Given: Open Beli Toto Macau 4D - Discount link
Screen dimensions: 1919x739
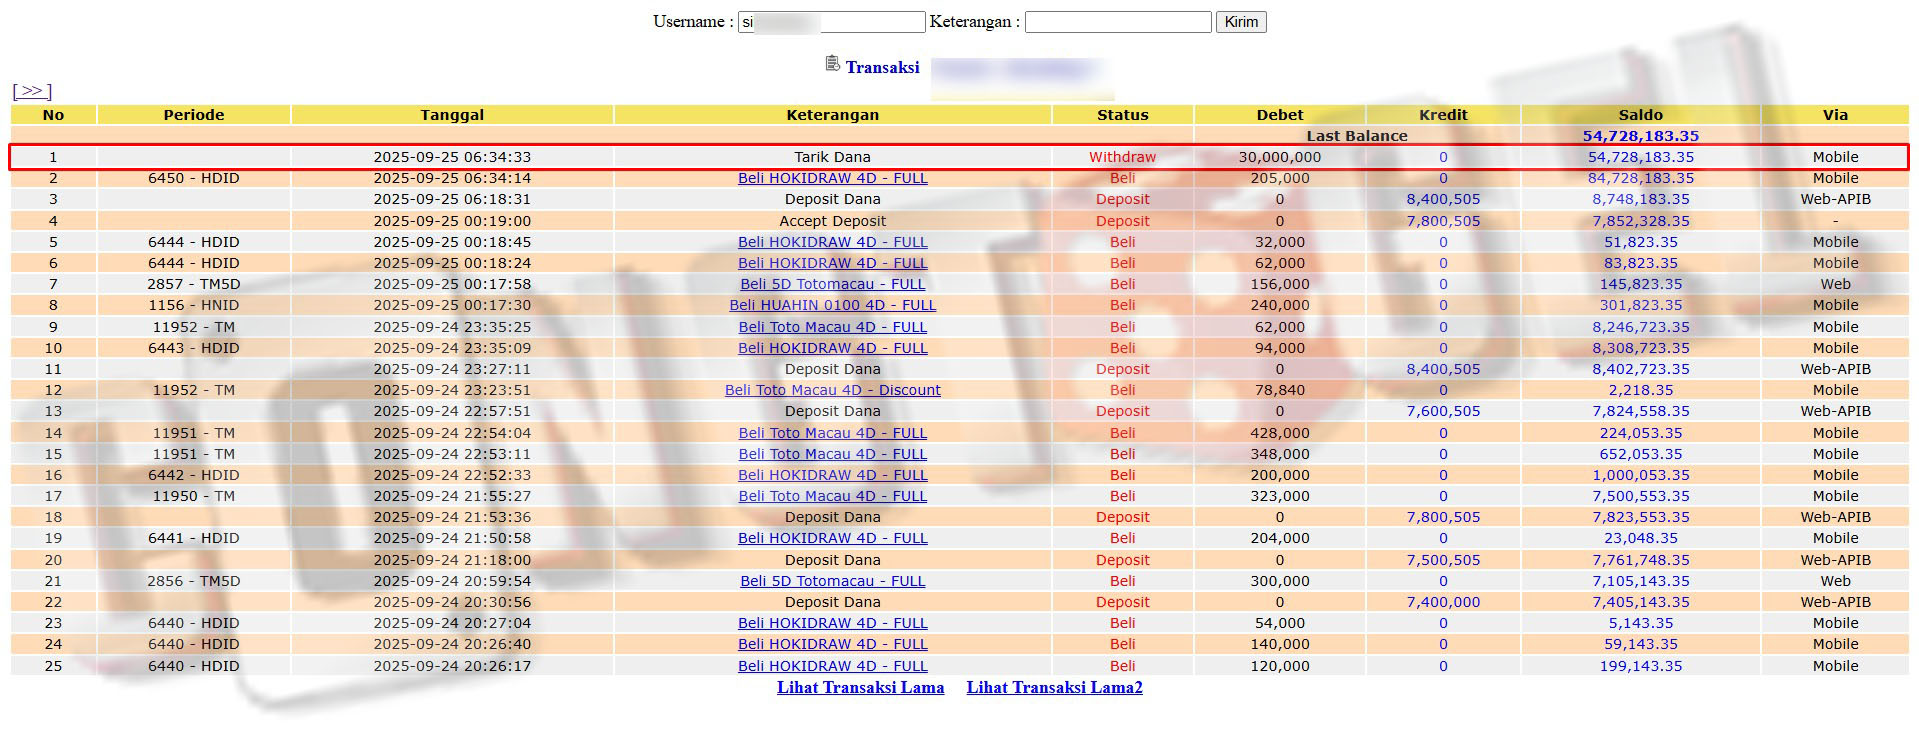Looking at the screenshot, I should click(832, 390).
